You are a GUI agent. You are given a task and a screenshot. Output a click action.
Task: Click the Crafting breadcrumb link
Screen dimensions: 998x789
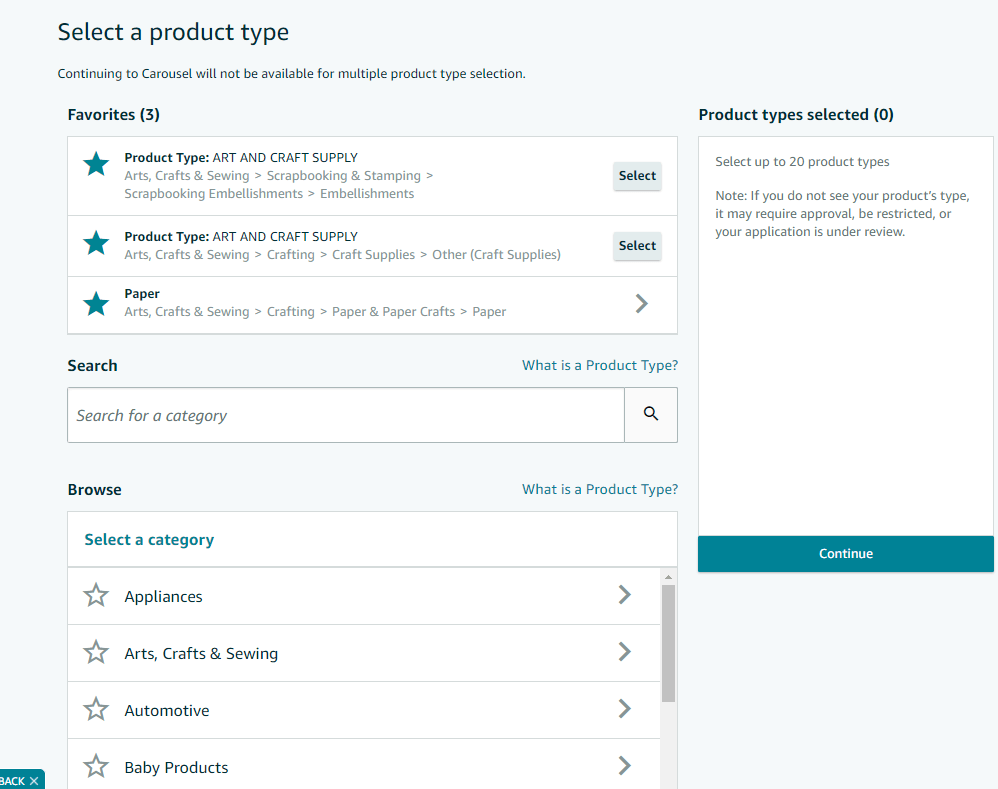click(291, 254)
